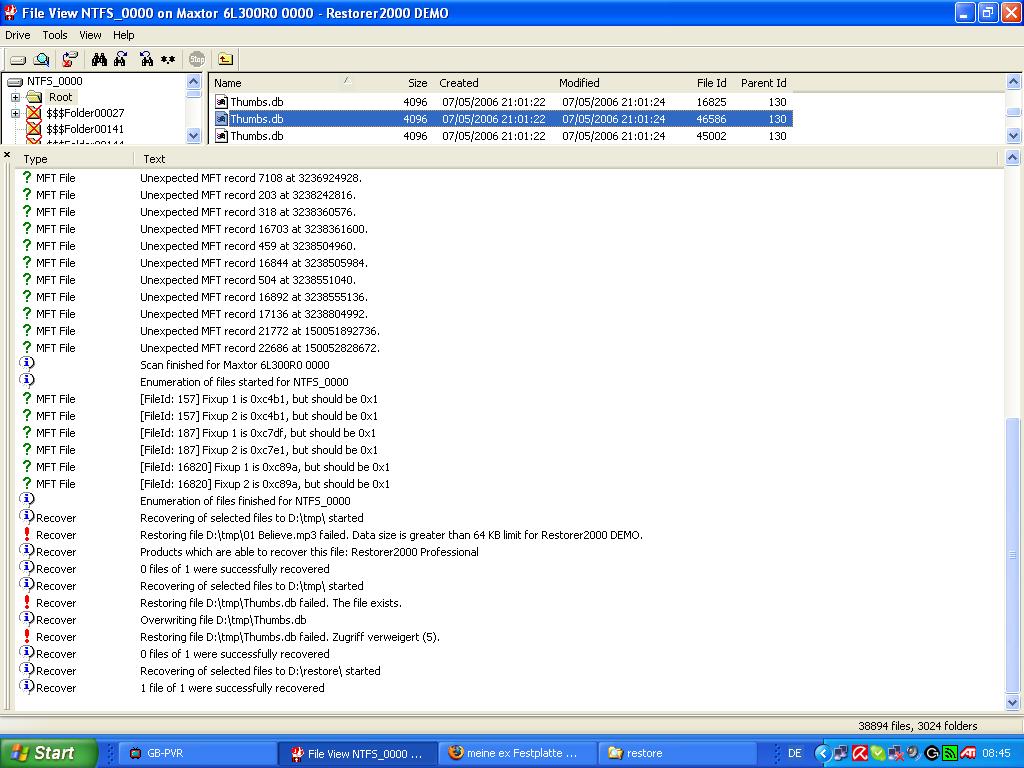1024x768 pixels.
Task: Click log entry 'Zugriff verweigert (5)'
Action: [x=290, y=637]
